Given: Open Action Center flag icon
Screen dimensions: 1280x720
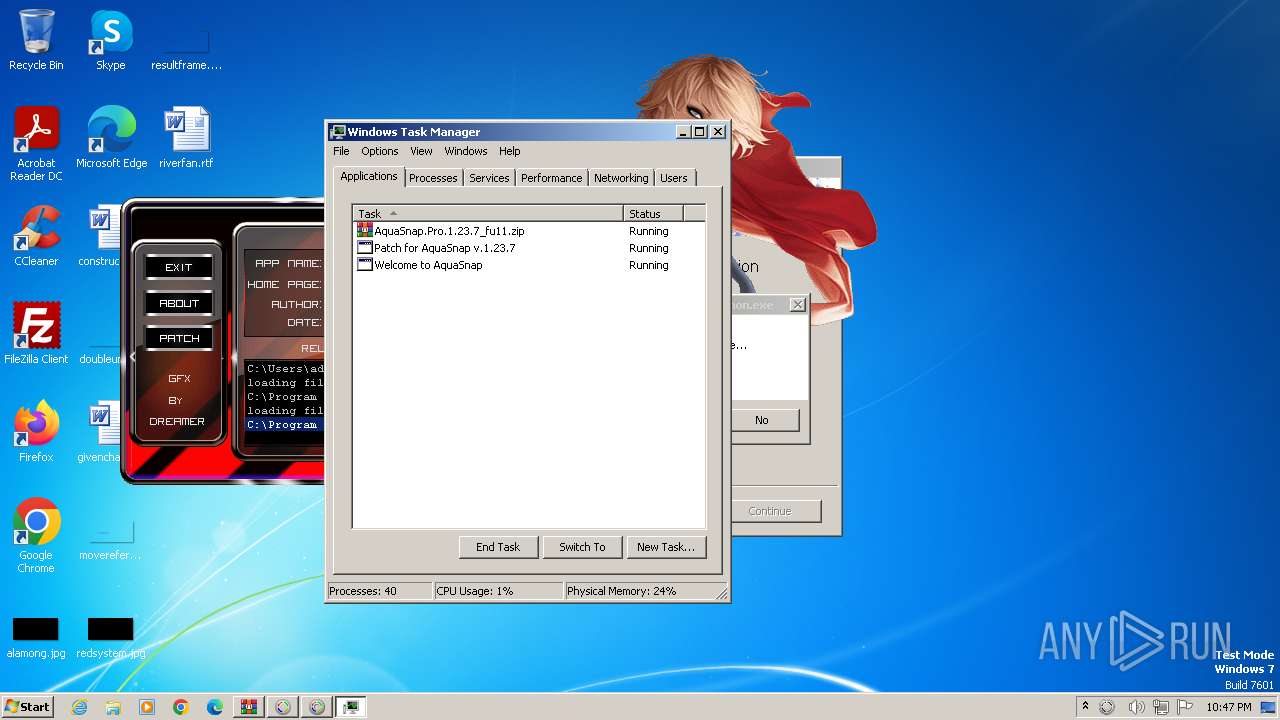Looking at the screenshot, I should click(x=1183, y=707).
